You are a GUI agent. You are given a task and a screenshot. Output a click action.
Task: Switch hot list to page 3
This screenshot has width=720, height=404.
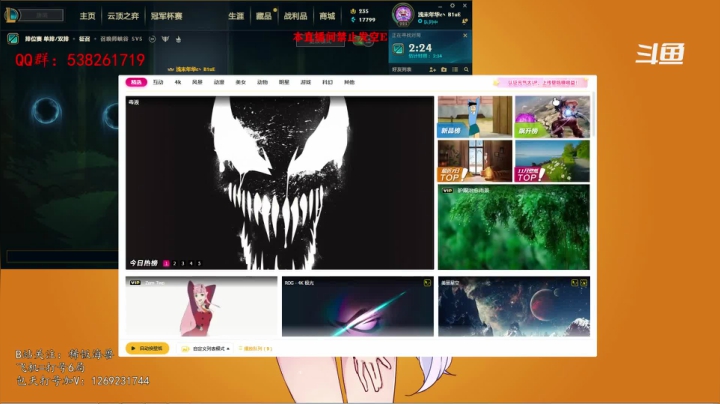183,264
